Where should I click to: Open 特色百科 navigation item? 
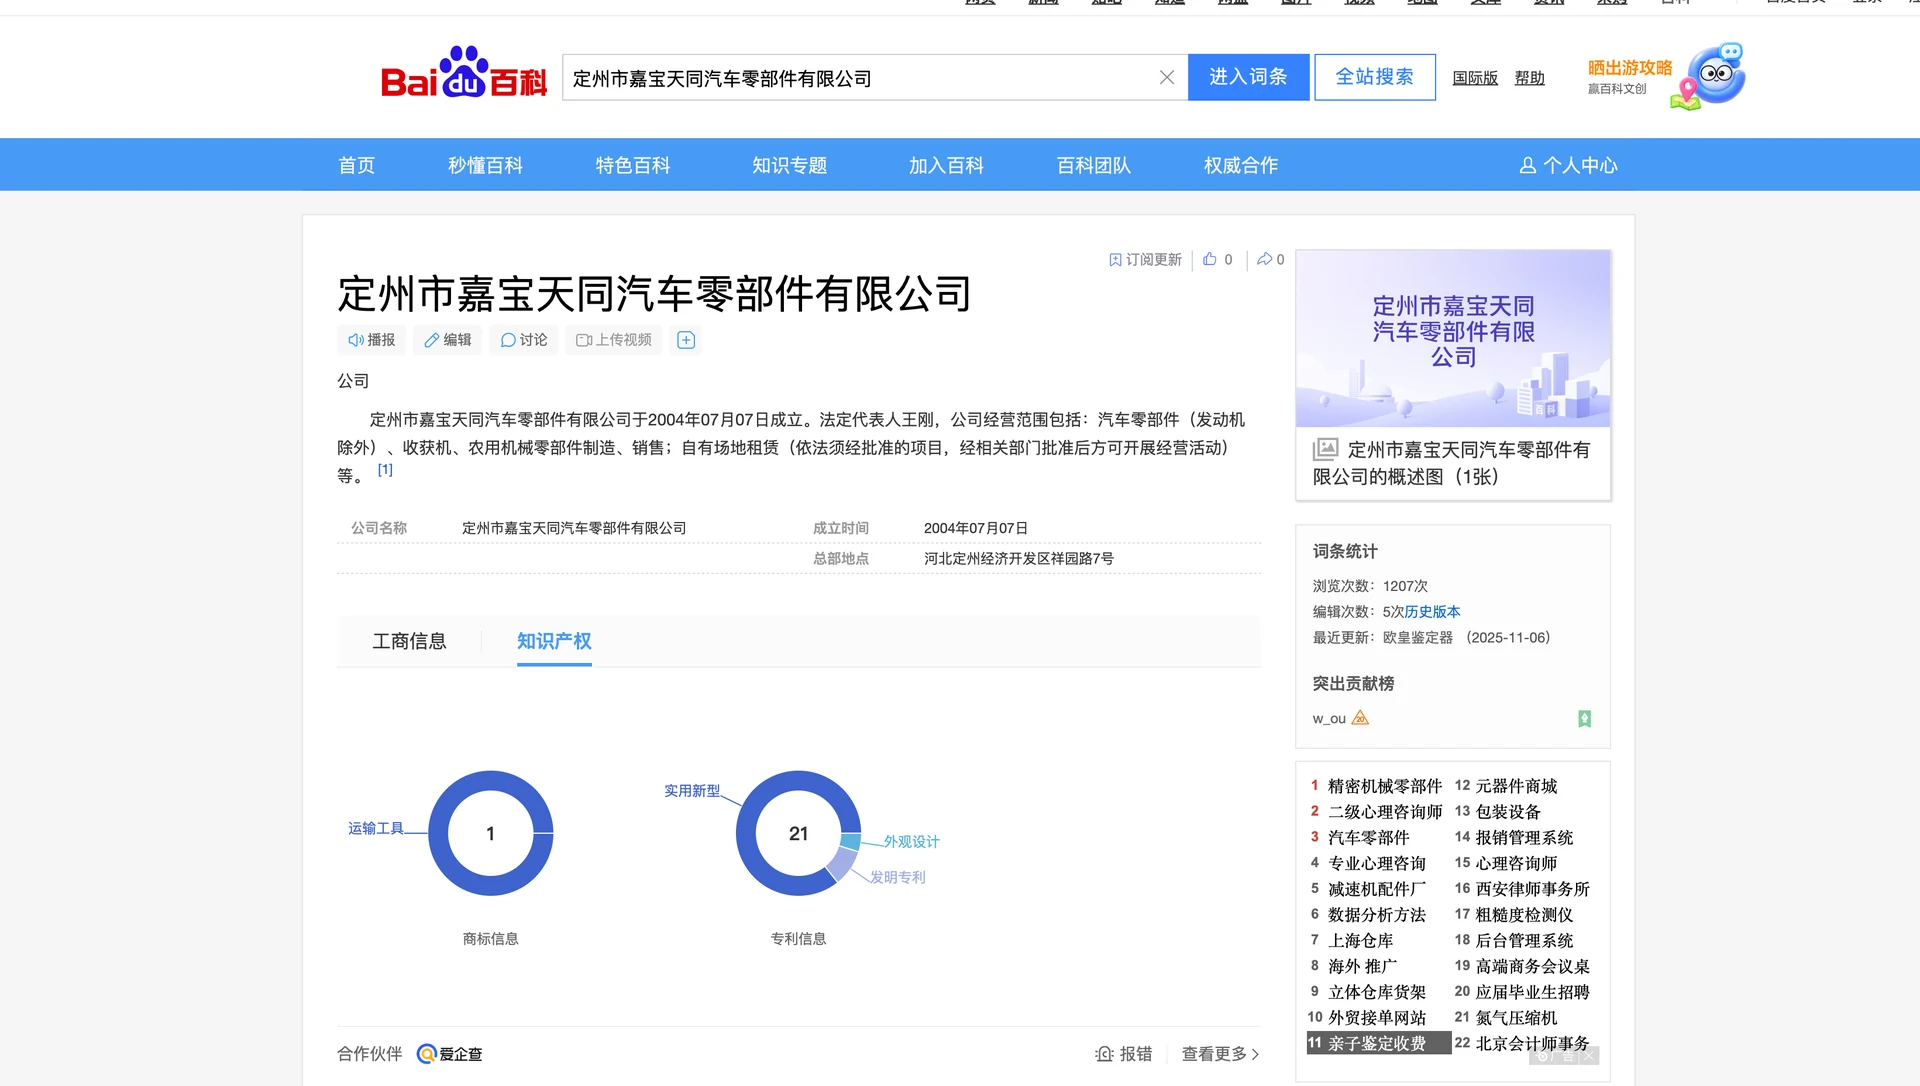[x=633, y=165]
